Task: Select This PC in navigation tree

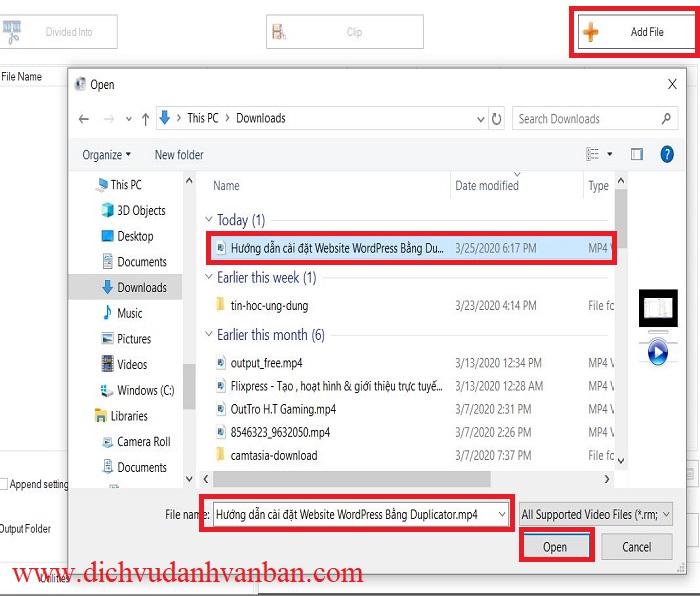Action: click(x=126, y=185)
